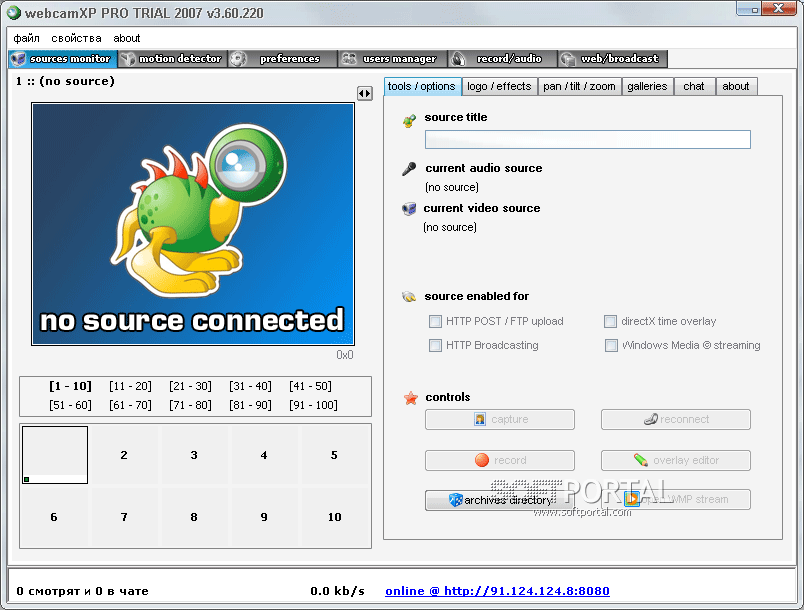Select source range [81 - 90]
This screenshot has height=610, width=804.
click(250, 405)
